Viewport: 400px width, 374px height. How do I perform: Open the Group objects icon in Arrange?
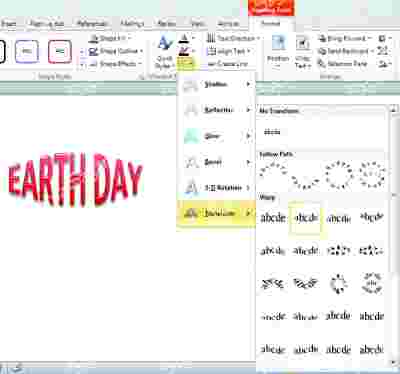click(382, 51)
